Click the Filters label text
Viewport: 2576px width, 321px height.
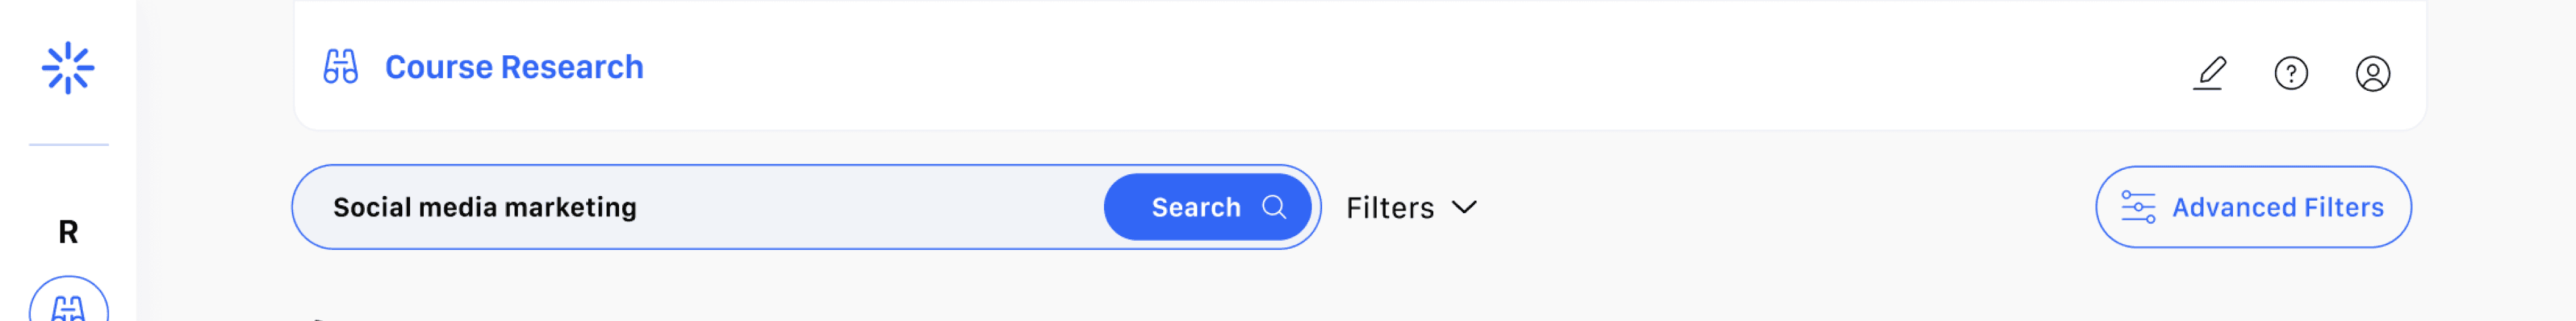tap(1389, 207)
